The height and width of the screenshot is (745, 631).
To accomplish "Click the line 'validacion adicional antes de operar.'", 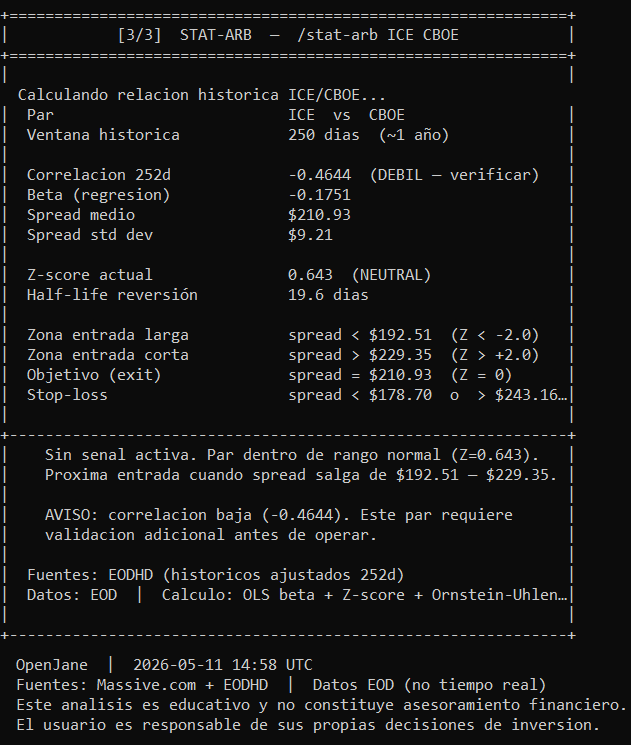I will pyautogui.click(x=210, y=535).
